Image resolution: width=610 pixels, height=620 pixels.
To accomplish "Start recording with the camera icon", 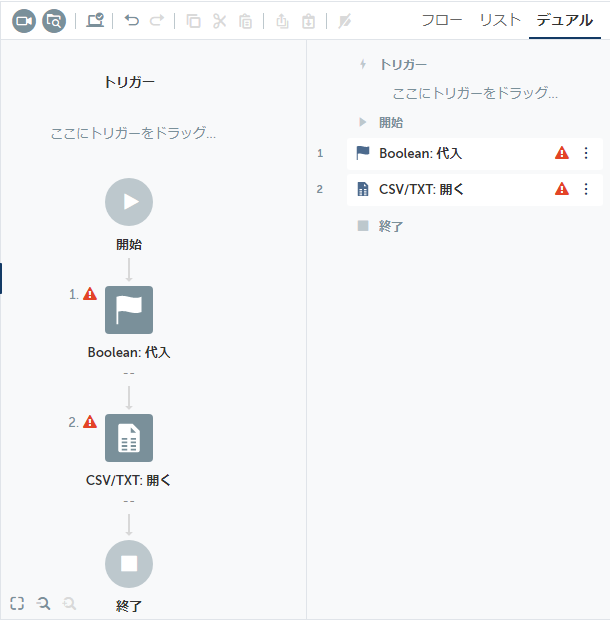I will point(24,21).
